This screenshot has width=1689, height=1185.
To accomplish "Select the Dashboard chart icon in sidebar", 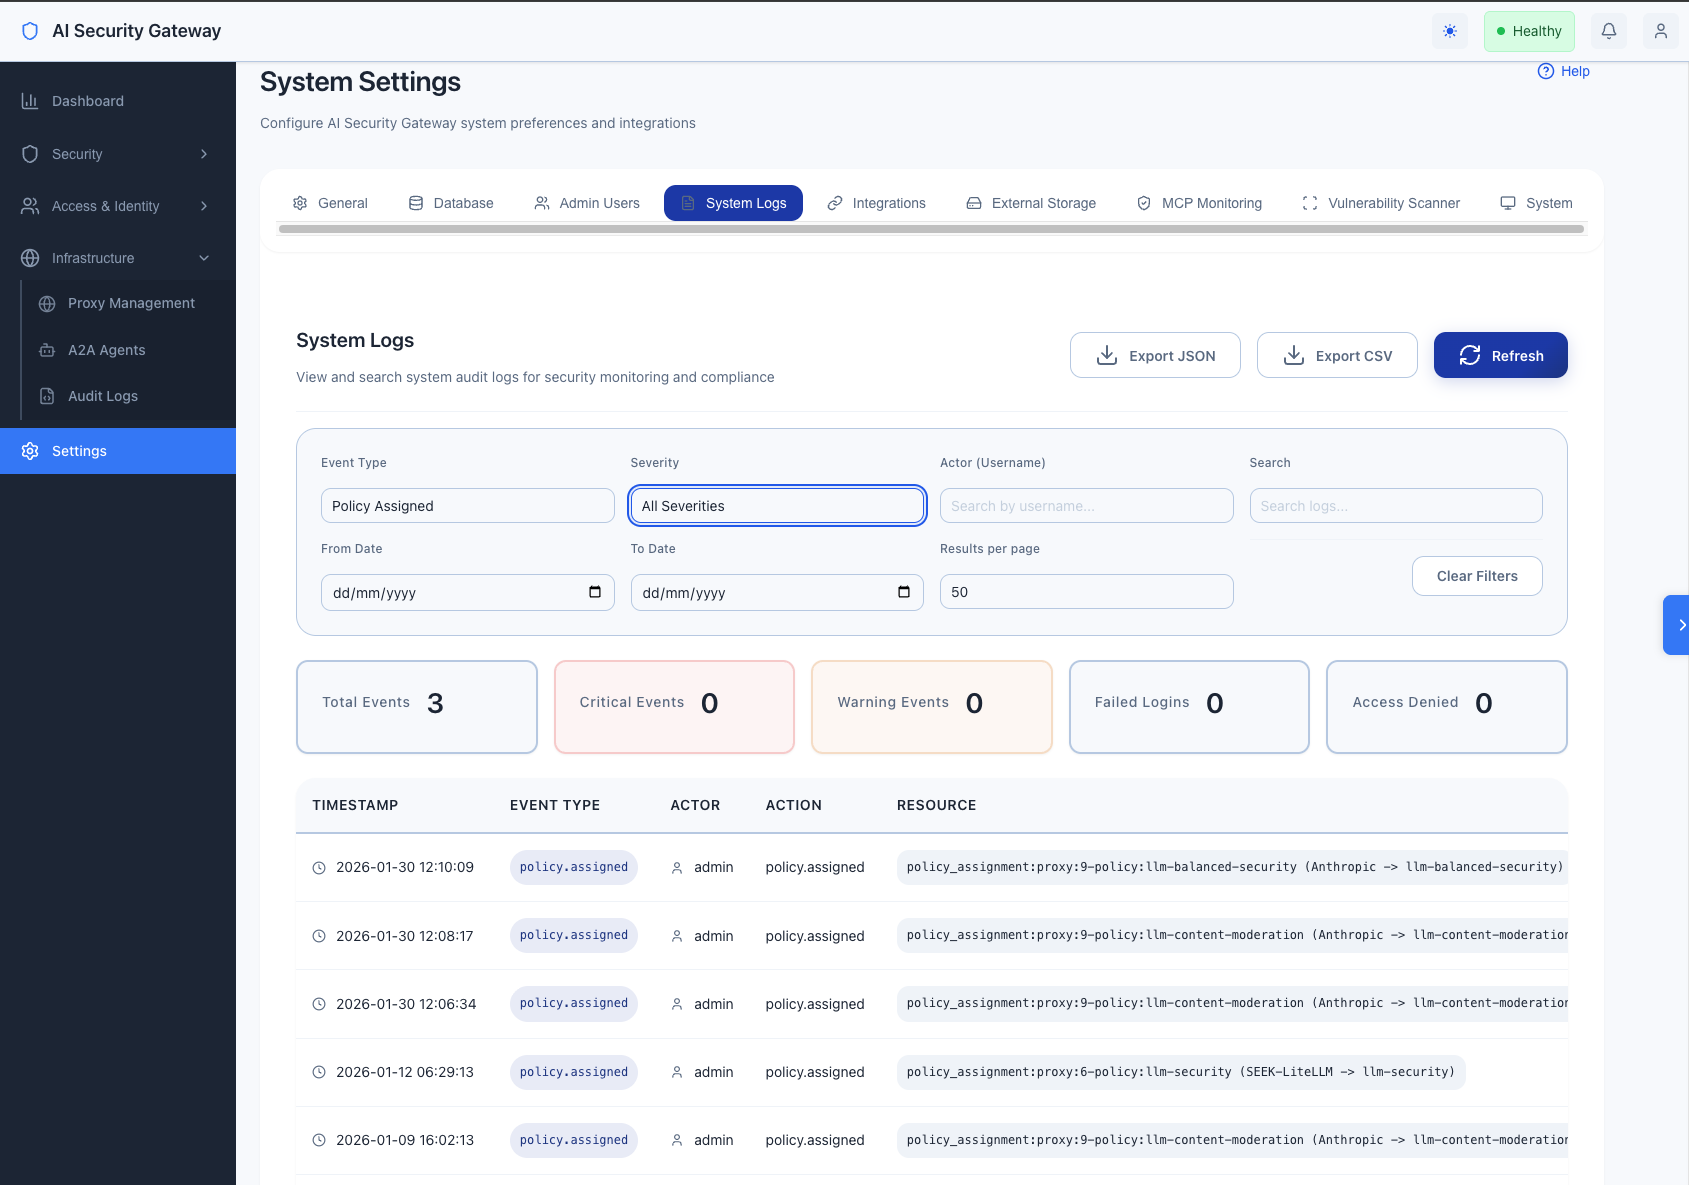I will pos(30,100).
